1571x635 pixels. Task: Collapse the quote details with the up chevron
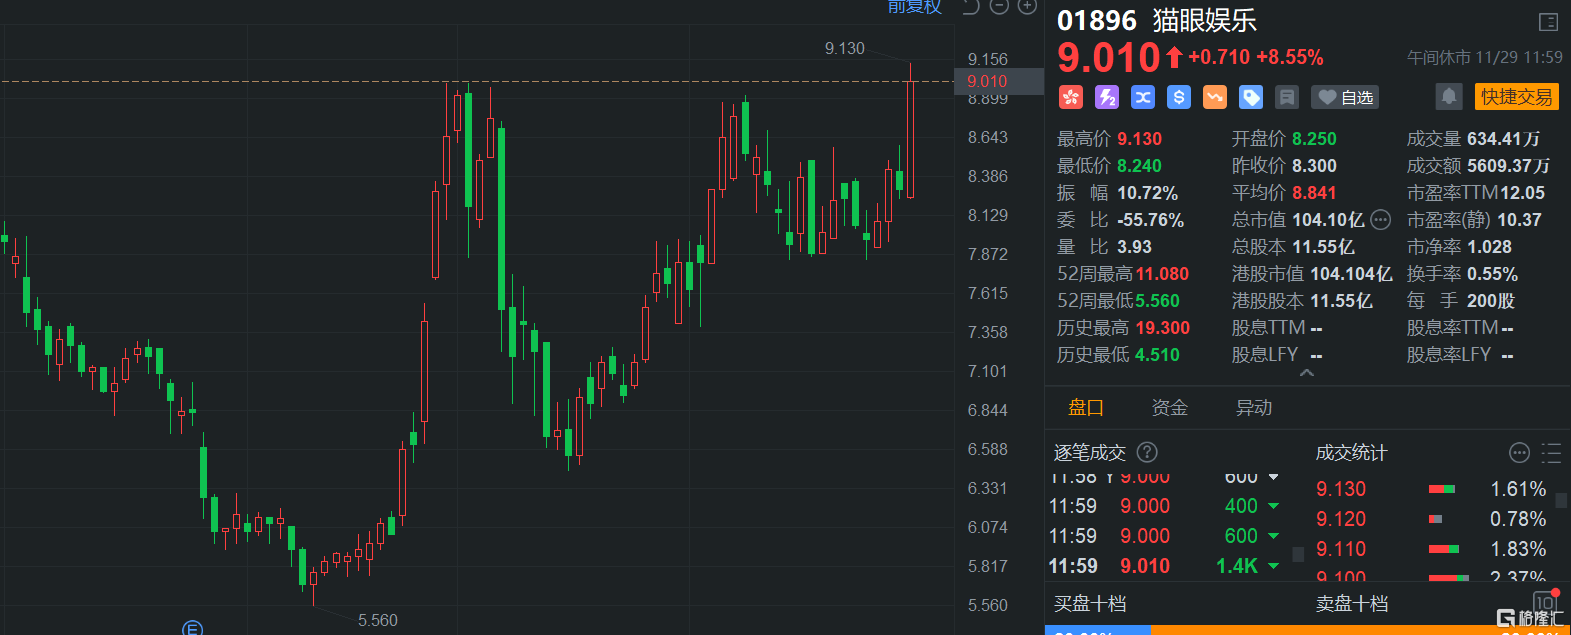coord(1306,373)
